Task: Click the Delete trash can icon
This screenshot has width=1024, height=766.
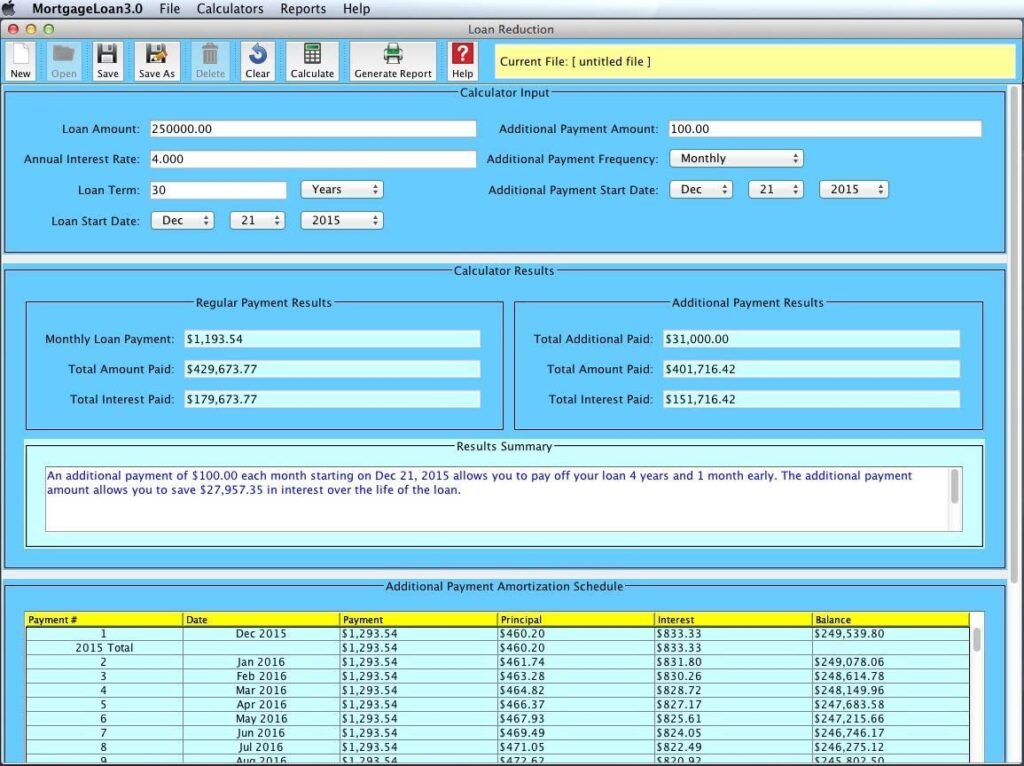Action: [x=210, y=61]
